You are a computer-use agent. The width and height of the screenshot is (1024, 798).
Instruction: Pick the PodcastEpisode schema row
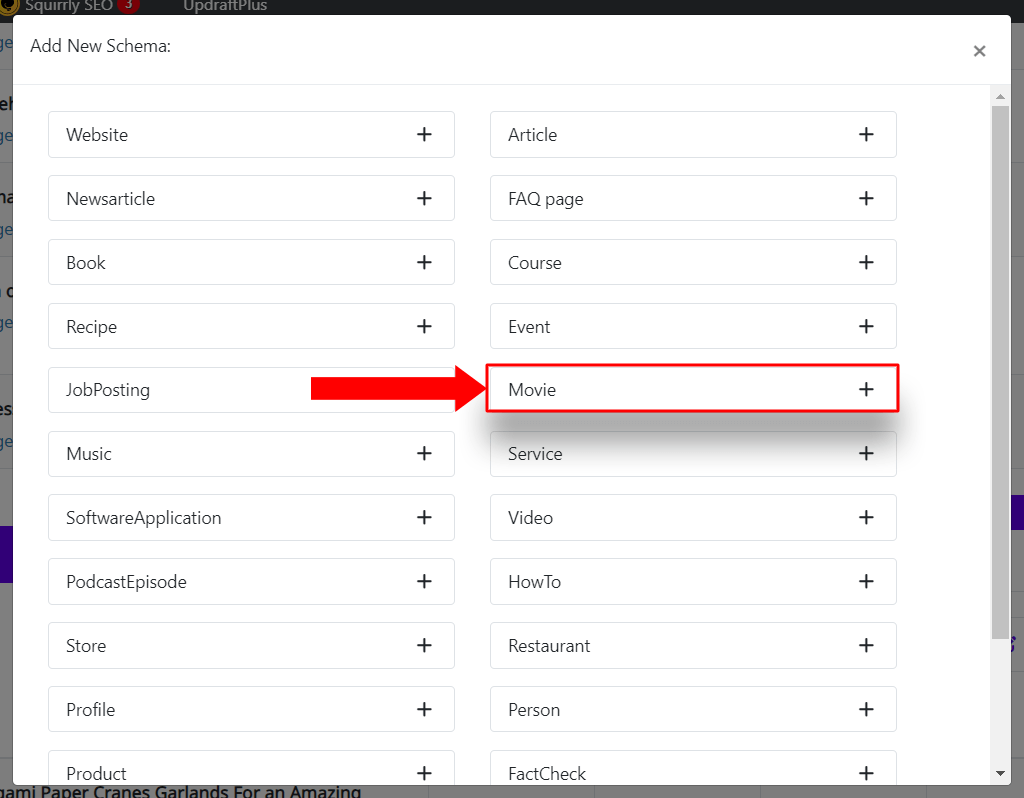tap(251, 582)
